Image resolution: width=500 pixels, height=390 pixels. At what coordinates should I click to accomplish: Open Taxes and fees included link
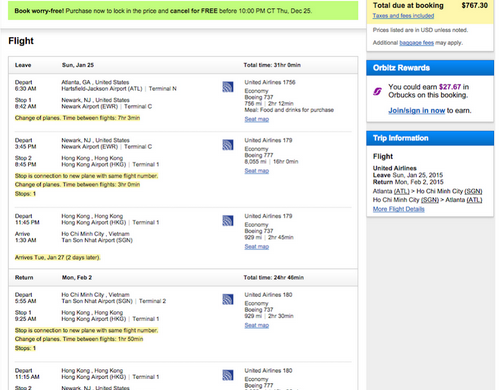[x=403, y=16]
